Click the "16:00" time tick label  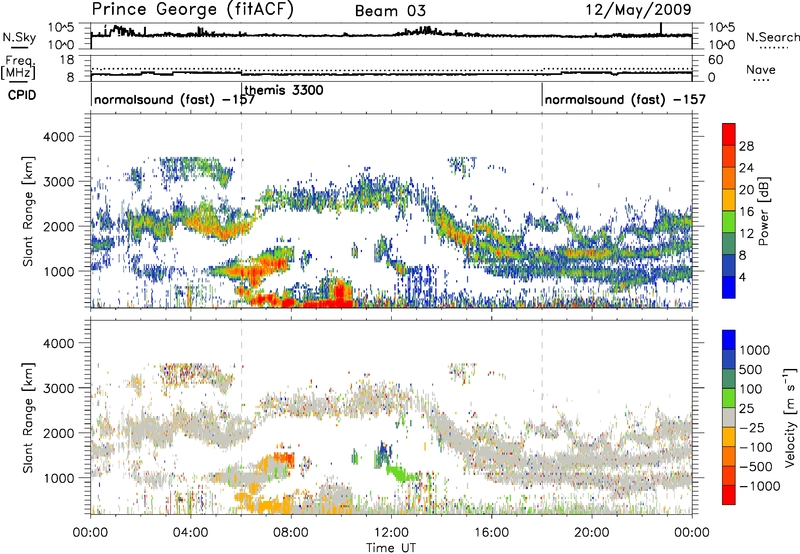(x=491, y=533)
